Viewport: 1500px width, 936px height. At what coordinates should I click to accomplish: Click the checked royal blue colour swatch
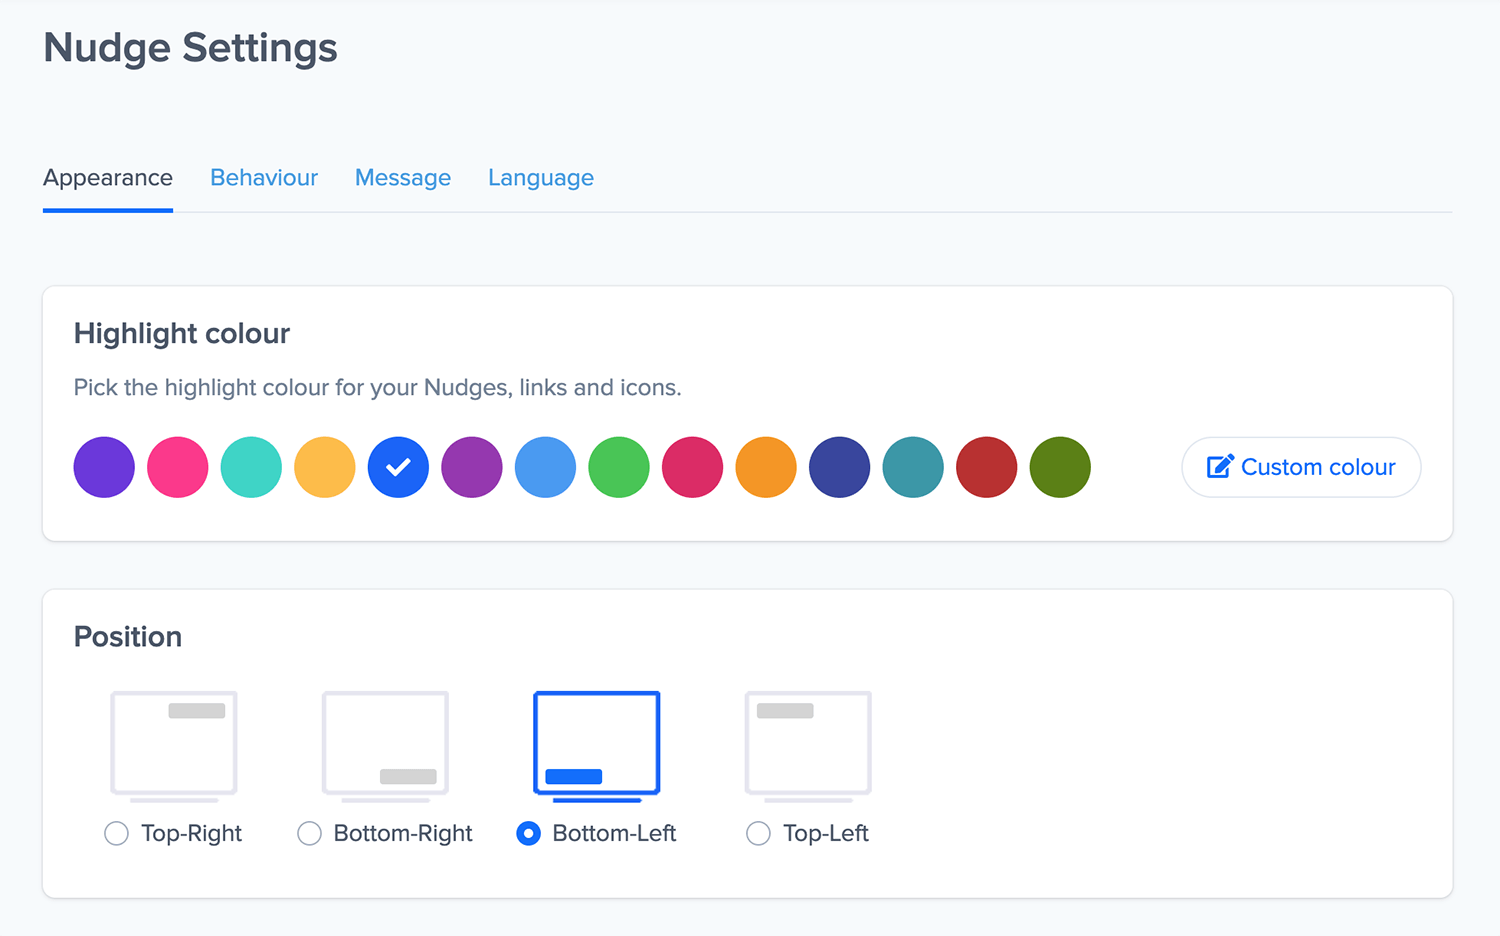398,467
